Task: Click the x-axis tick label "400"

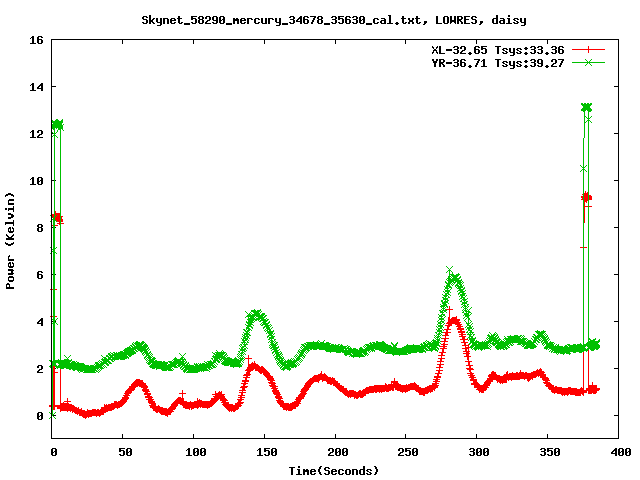Action: click(x=621, y=452)
